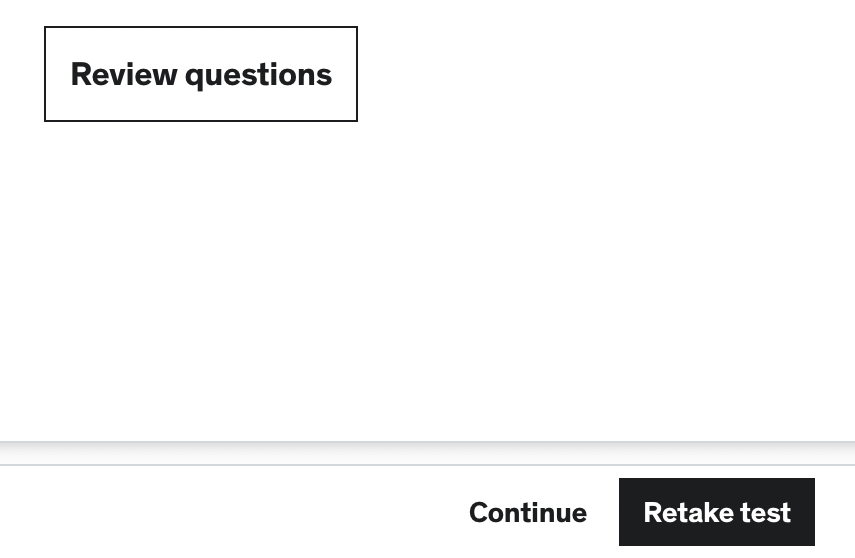Choose Continue in the bottom bar
The width and height of the screenshot is (855, 558).
point(528,513)
